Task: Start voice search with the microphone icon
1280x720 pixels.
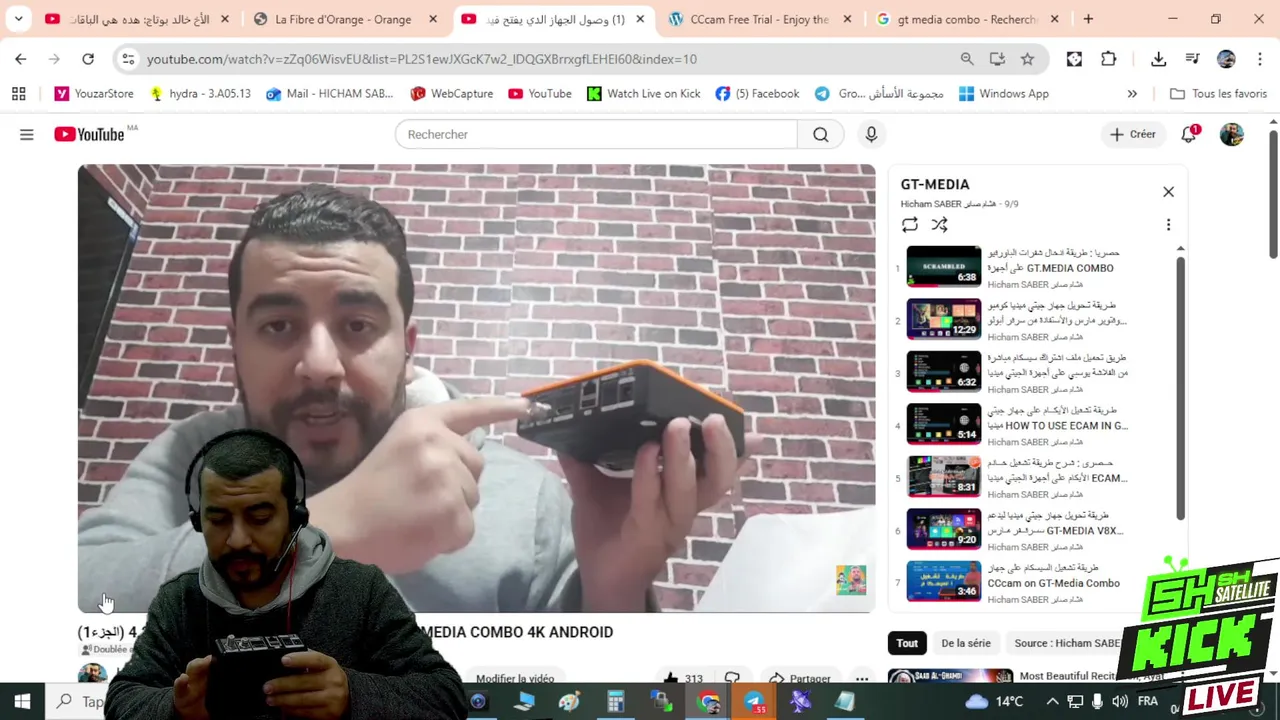Action: (871, 134)
